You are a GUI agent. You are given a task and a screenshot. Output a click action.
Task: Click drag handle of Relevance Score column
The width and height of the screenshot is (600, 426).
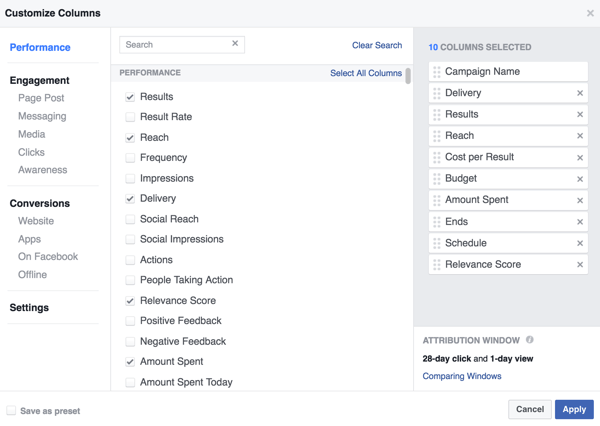click(x=437, y=264)
